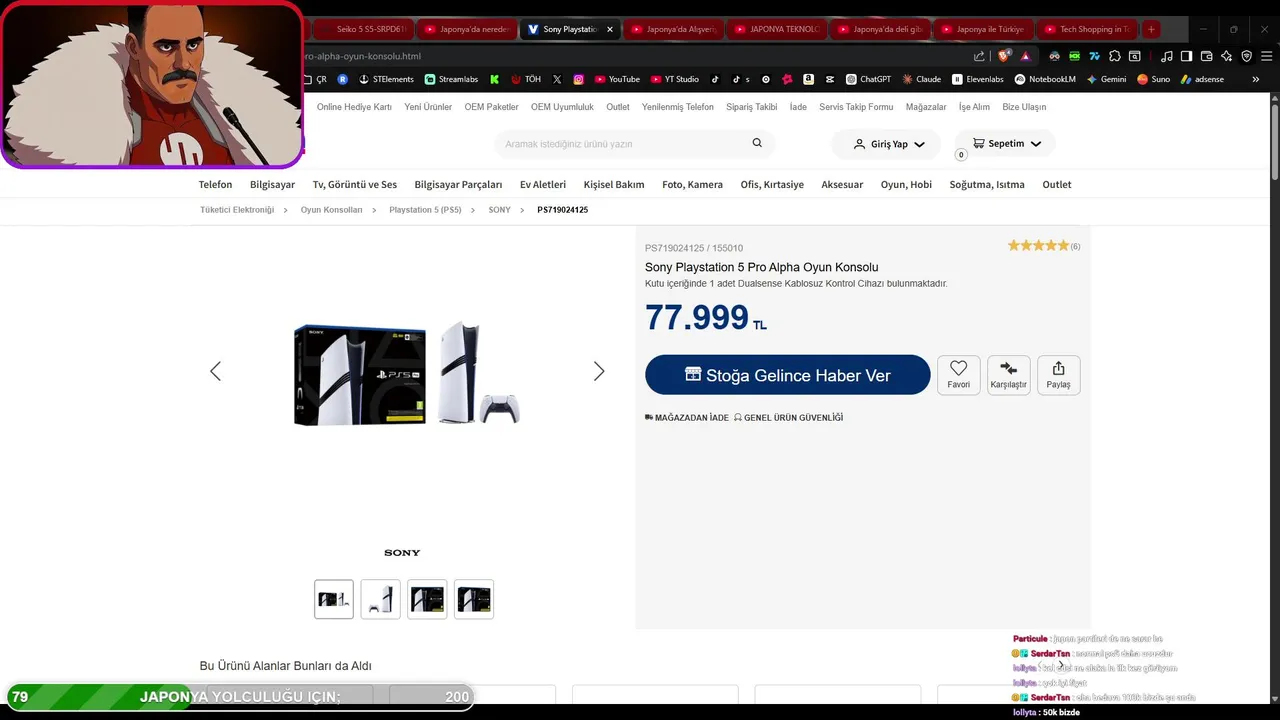
Task: Open the Elevenlabs bookmark
Action: [x=978, y=79]
